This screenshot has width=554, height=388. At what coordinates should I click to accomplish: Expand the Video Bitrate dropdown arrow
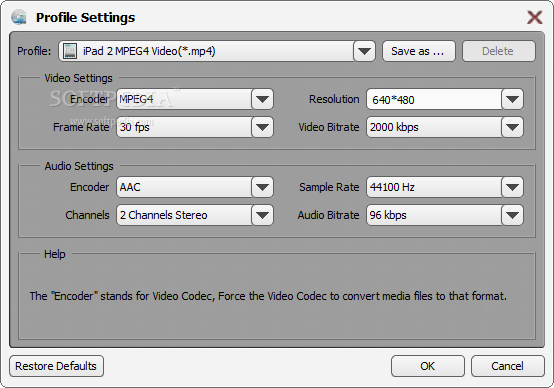(x=512, y=127)
